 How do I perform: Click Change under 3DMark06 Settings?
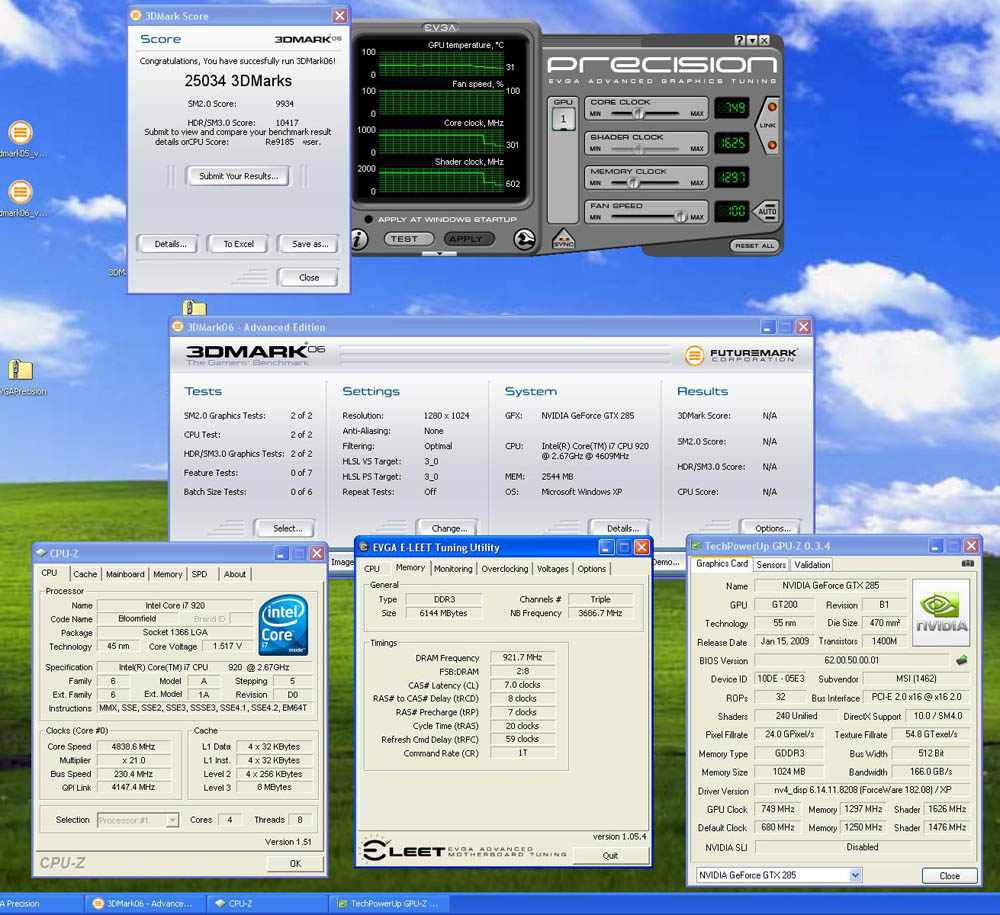tap(449, 528)
